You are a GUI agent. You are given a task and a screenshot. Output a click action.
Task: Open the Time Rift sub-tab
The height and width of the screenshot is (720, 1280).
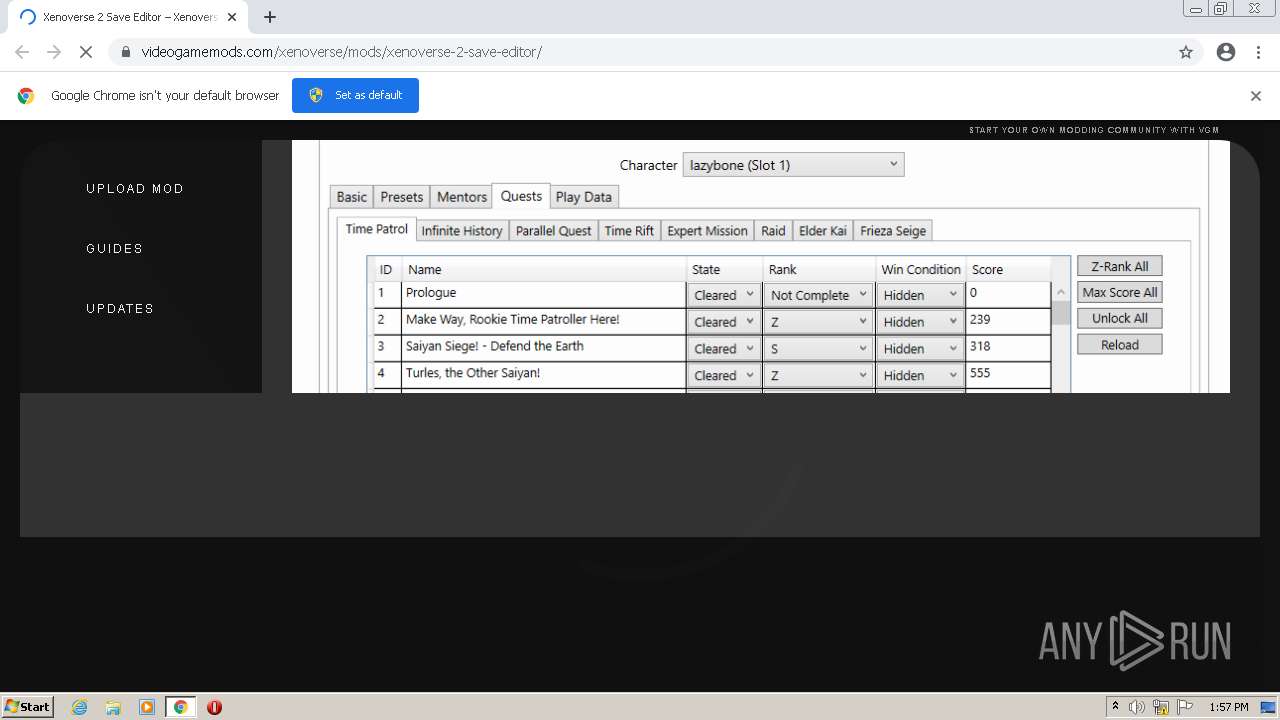pos(629,231)
